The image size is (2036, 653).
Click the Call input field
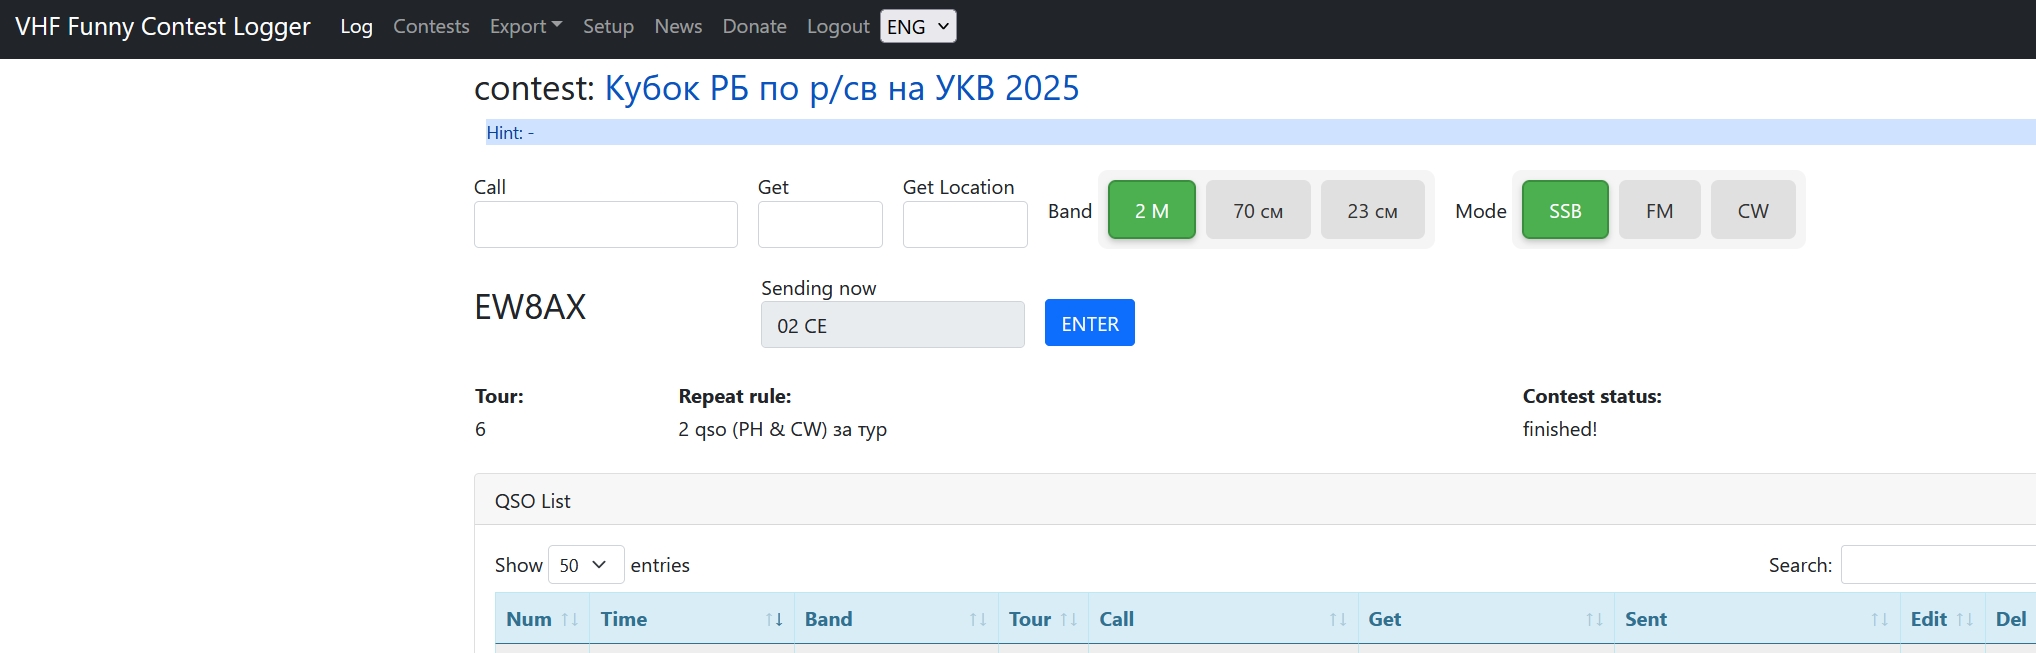(x=605, y=225)
